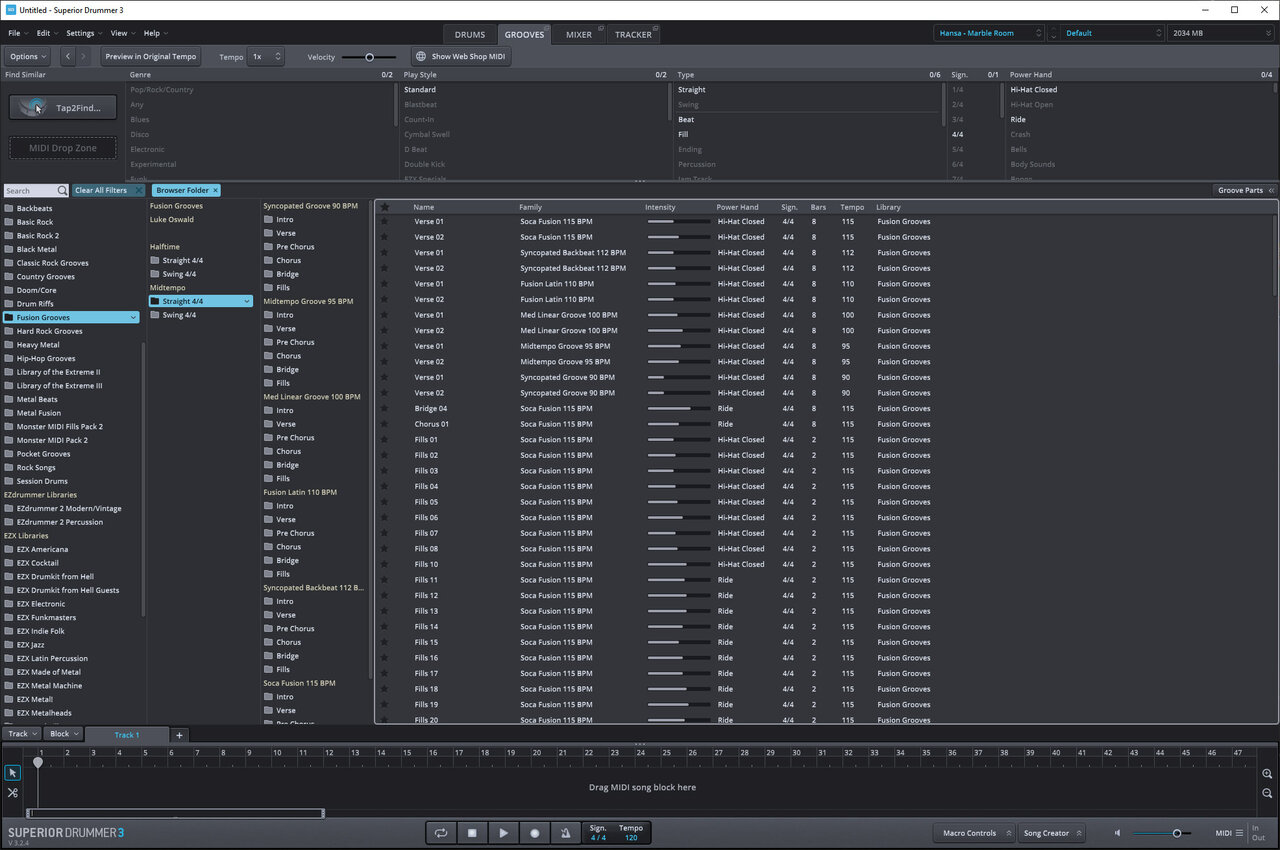Click Show Web Shop MIDI button
The height and width of the screenshot is (850, 1280).
click(x=461, y=57)
